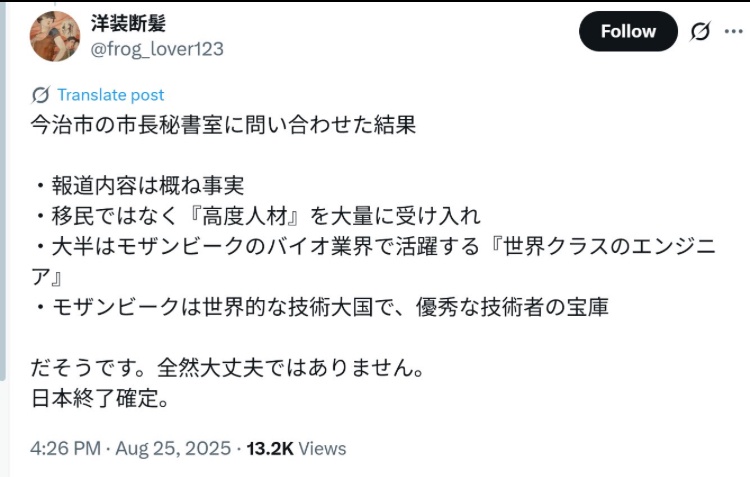Click the @frog_lover123 handle
This screenshot has width=750, height=477.
pyautogui.click(x=157, y=49)
